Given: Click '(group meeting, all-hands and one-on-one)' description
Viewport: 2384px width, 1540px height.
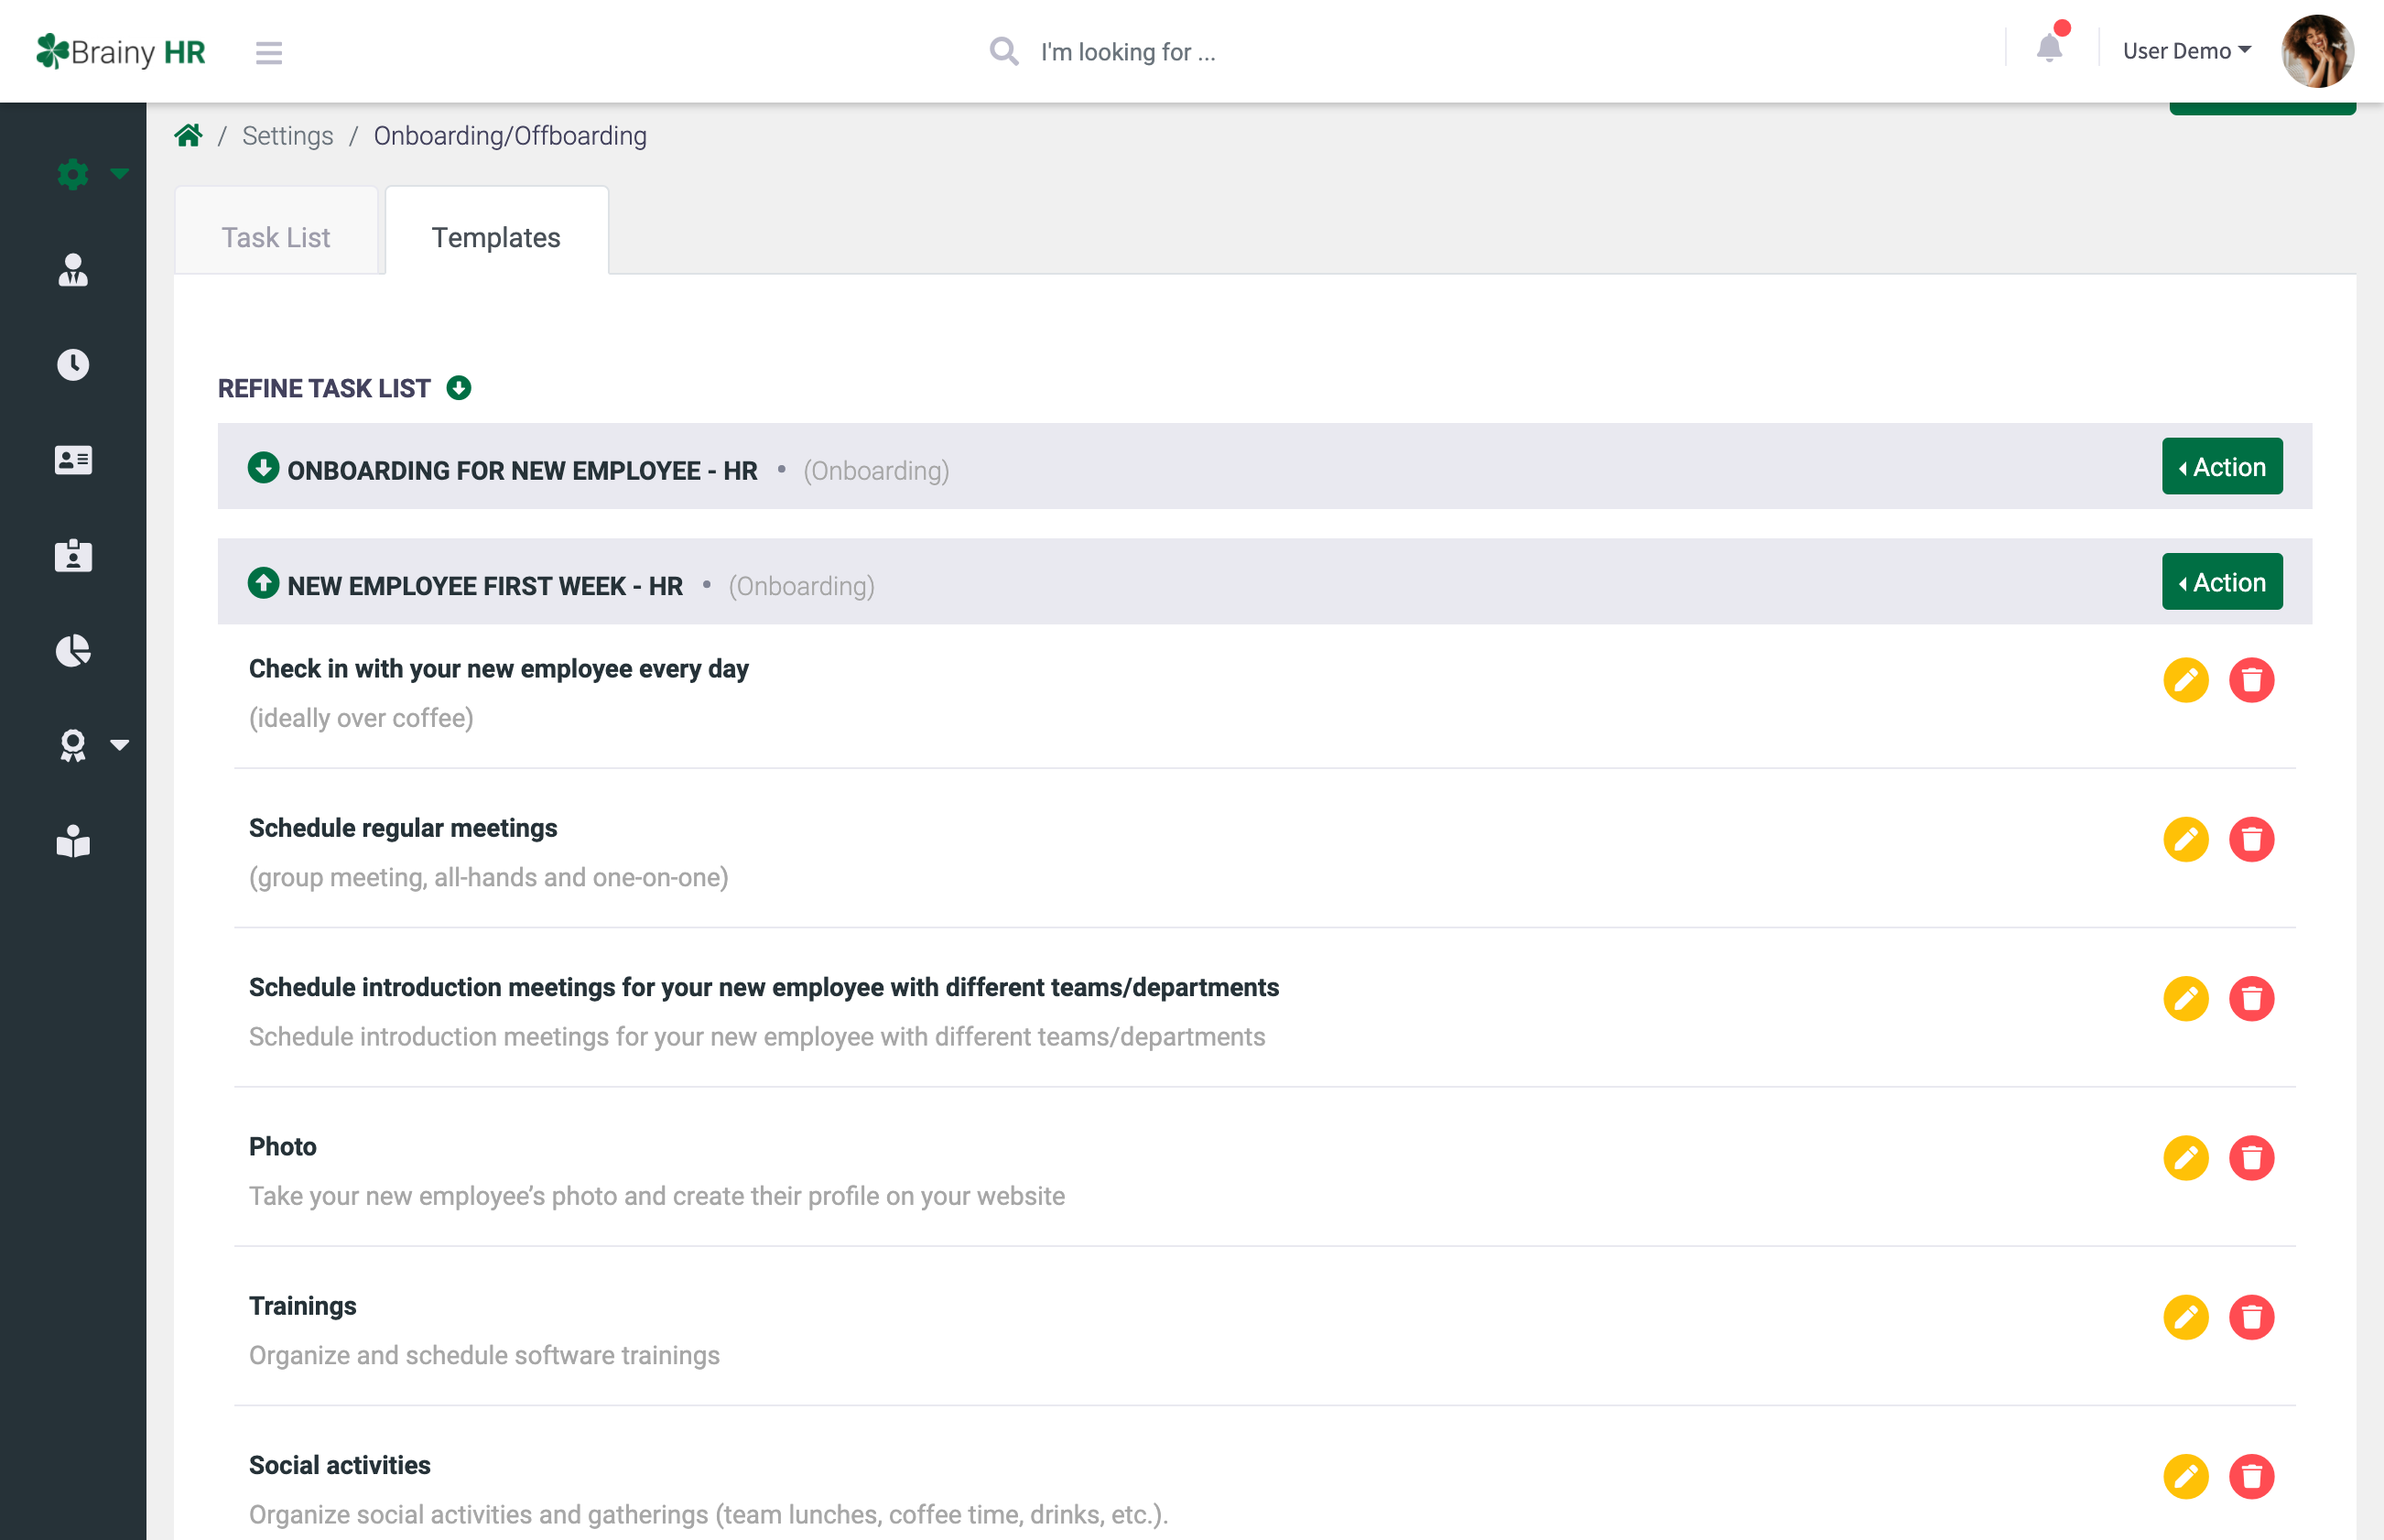Looking at the screenshot, I should click(488, 876).
